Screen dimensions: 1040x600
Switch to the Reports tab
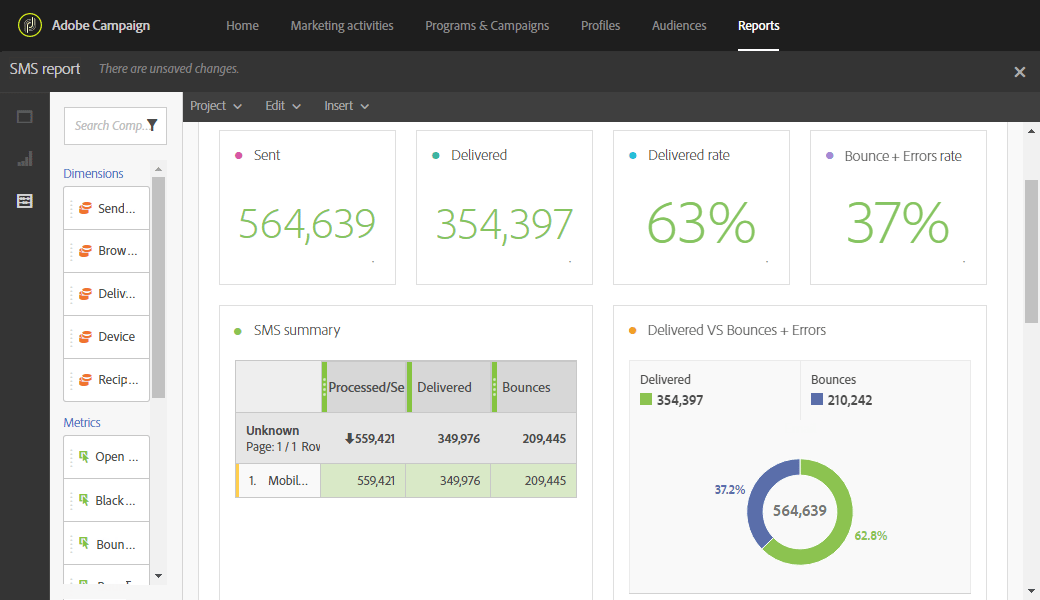click(x=759, y=26)
